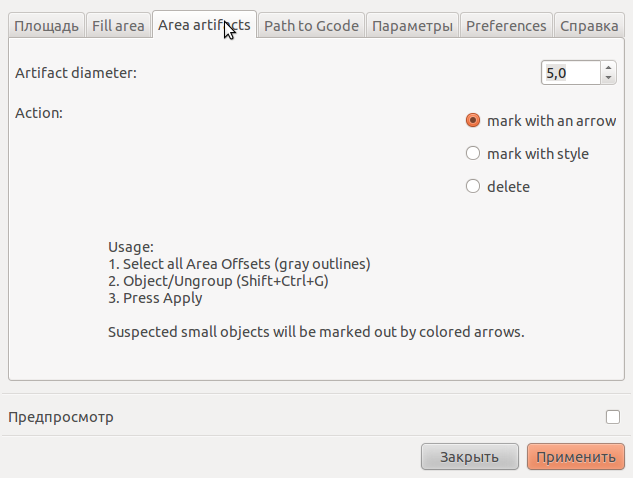Switch to the Preferences tab
The height and width of the screenshot is (478, 633).
pos(506,25)
